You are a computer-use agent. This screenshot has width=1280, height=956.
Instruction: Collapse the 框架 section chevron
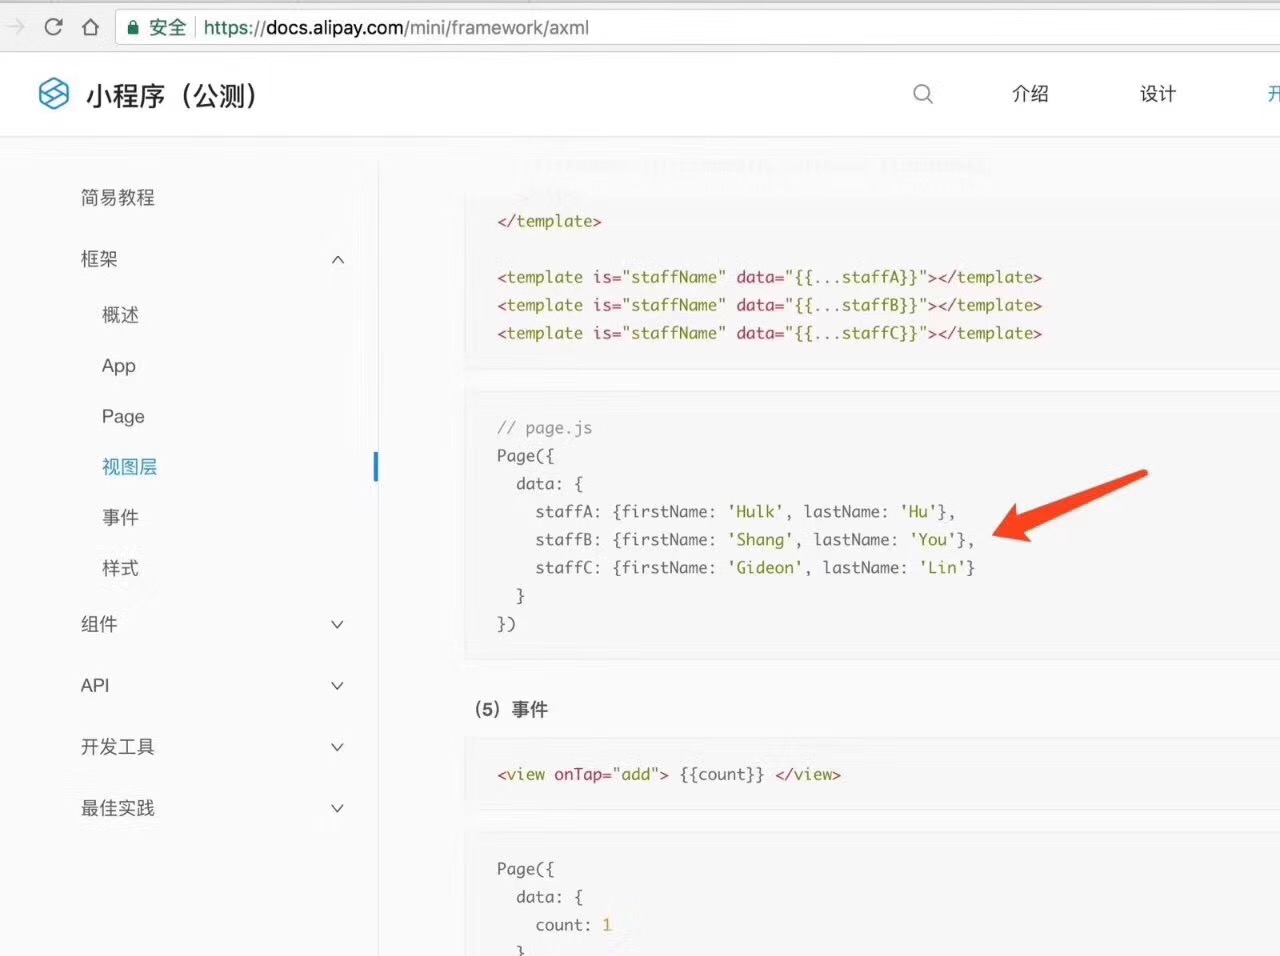click(x=338, y=260)
